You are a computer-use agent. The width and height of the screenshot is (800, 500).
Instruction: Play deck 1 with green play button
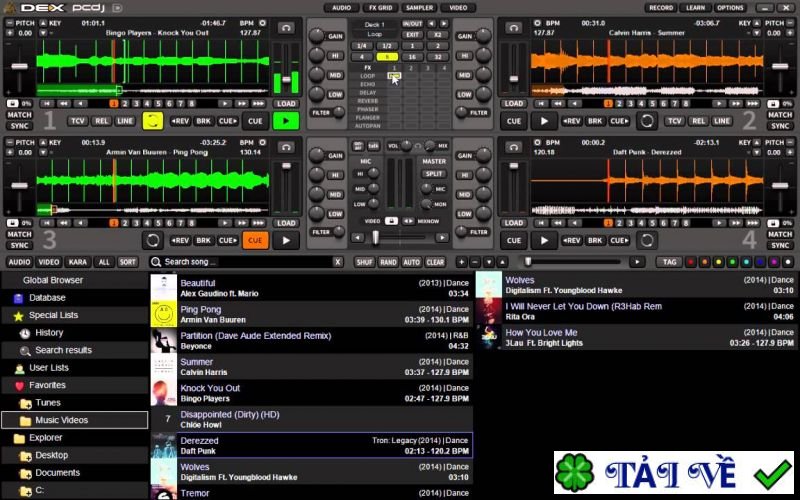[286, 121]
